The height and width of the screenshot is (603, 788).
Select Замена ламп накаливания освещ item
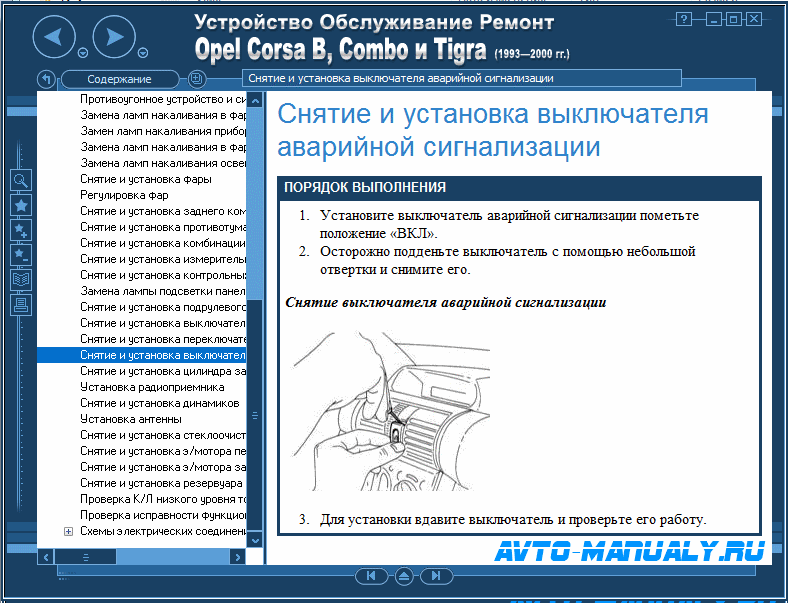163,163
